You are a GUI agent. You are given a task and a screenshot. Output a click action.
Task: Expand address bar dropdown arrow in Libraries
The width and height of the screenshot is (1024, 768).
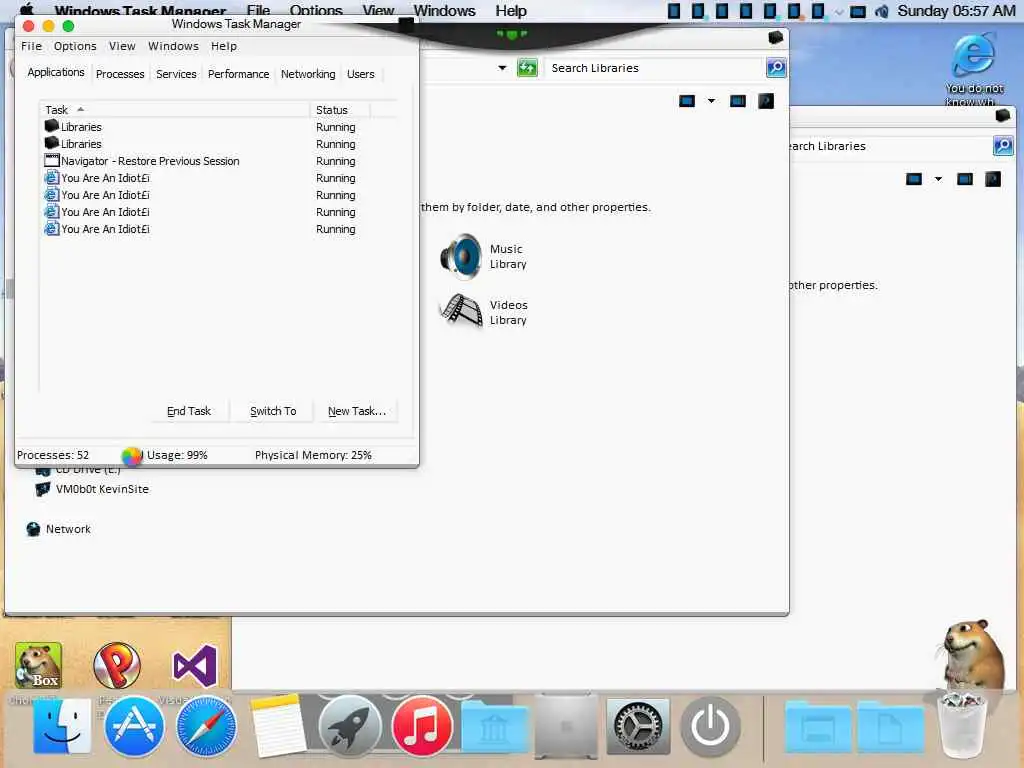(502, 68)
